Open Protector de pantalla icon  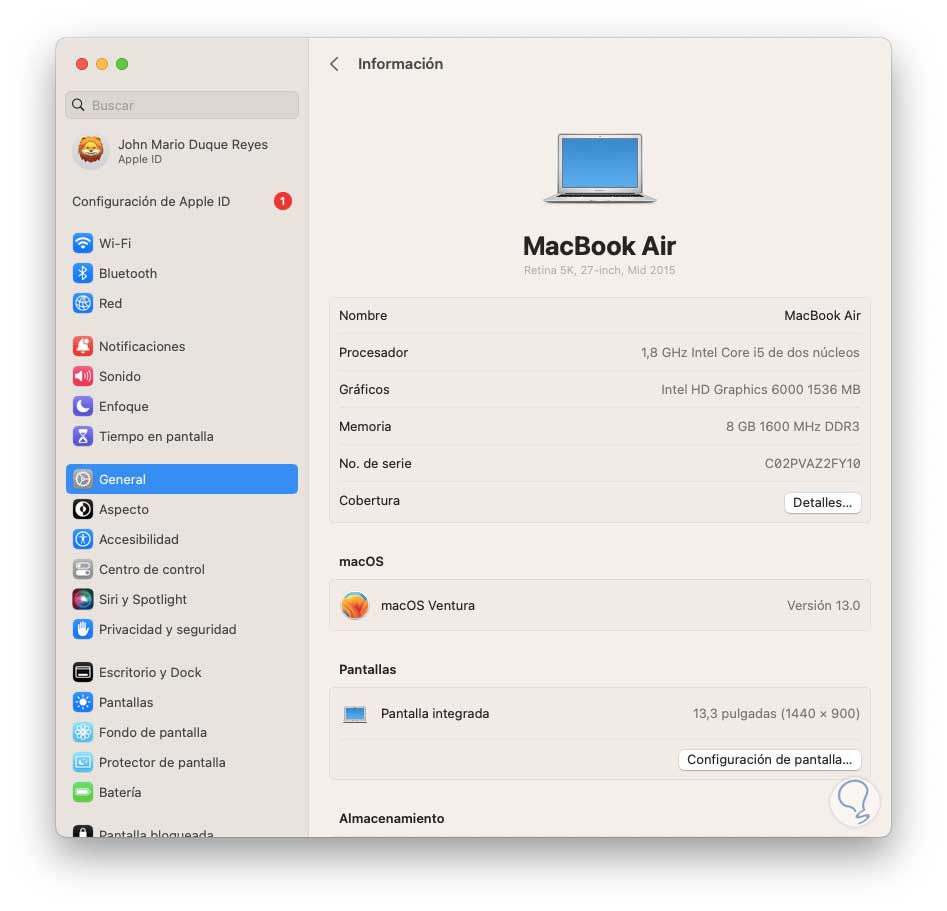point(83,762)
